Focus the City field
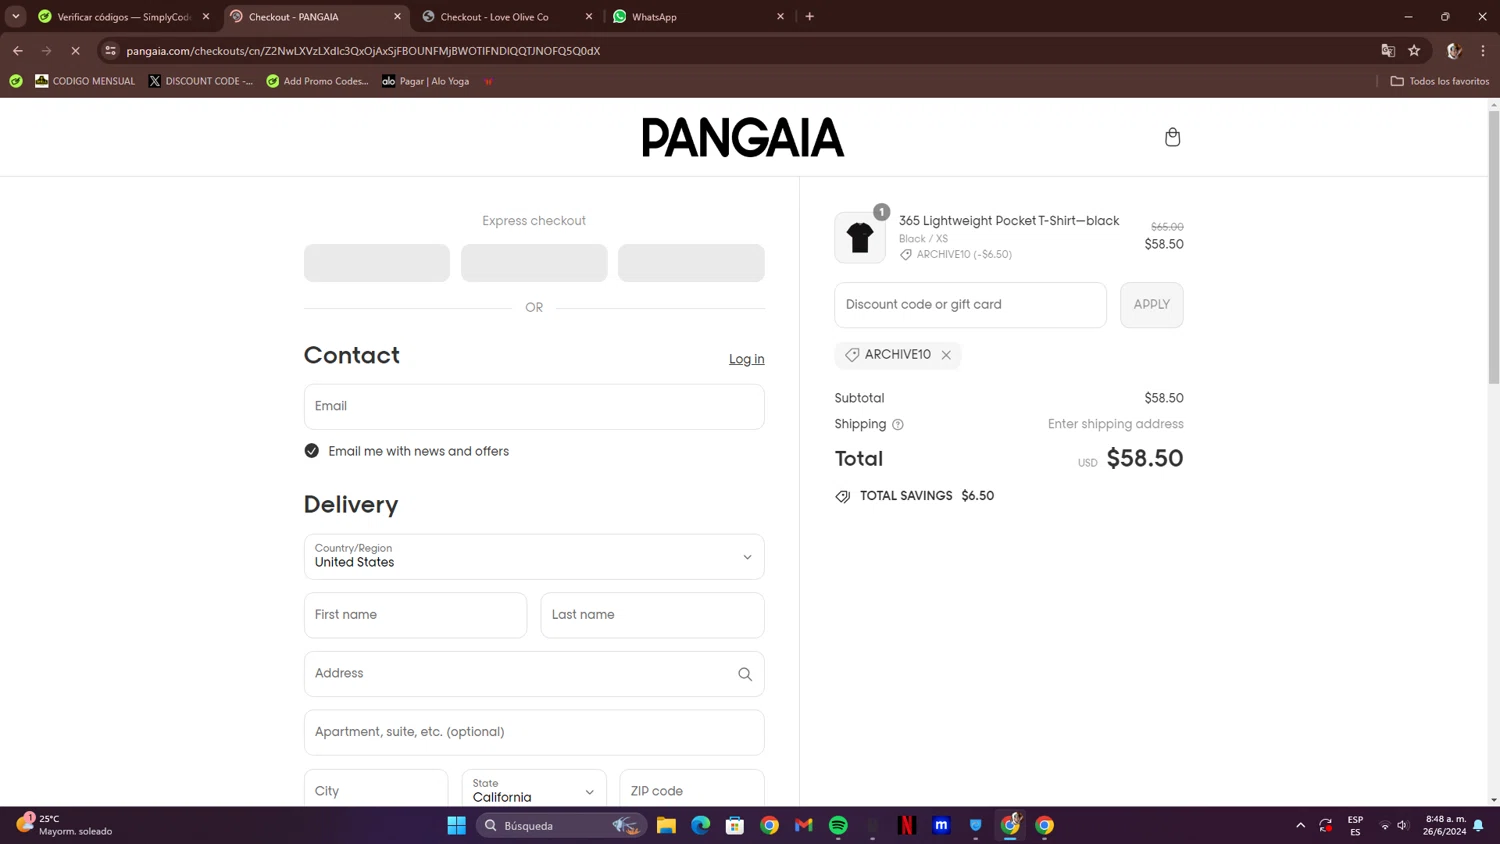Image resolution: width=1500 pixels, height=844 pixels. pyautogui.click(x=376, y=791)
